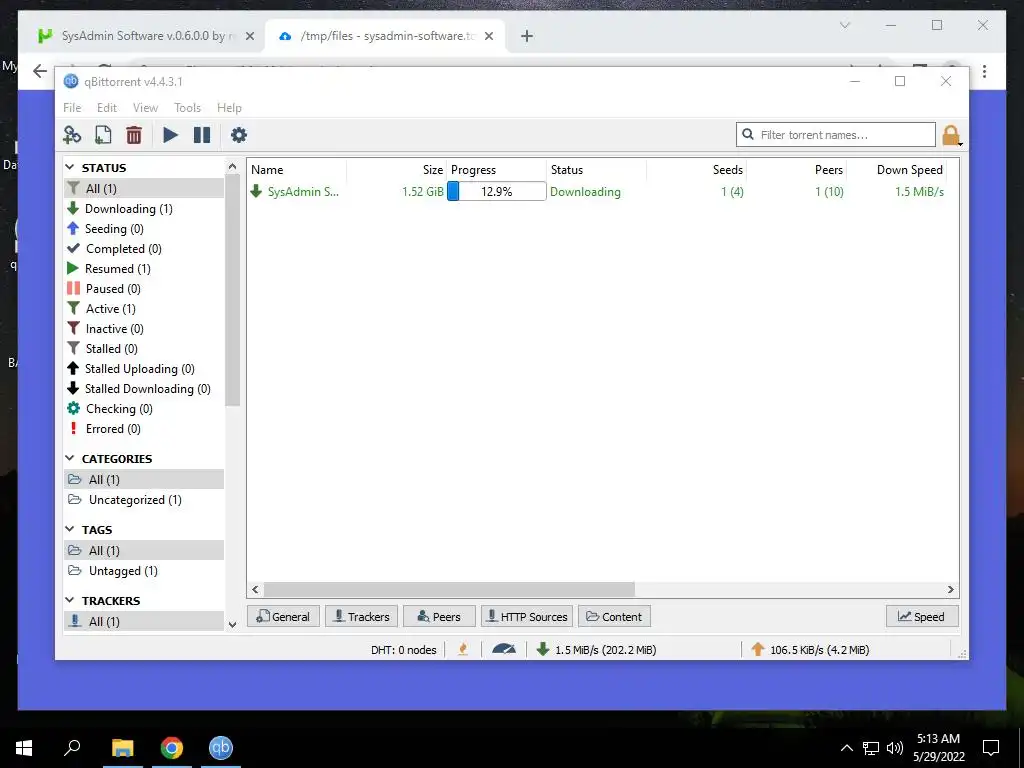This screenshot has width=1024, height=768.
Task: Select the Stalled (0) filter
Action: pos(144,349)
